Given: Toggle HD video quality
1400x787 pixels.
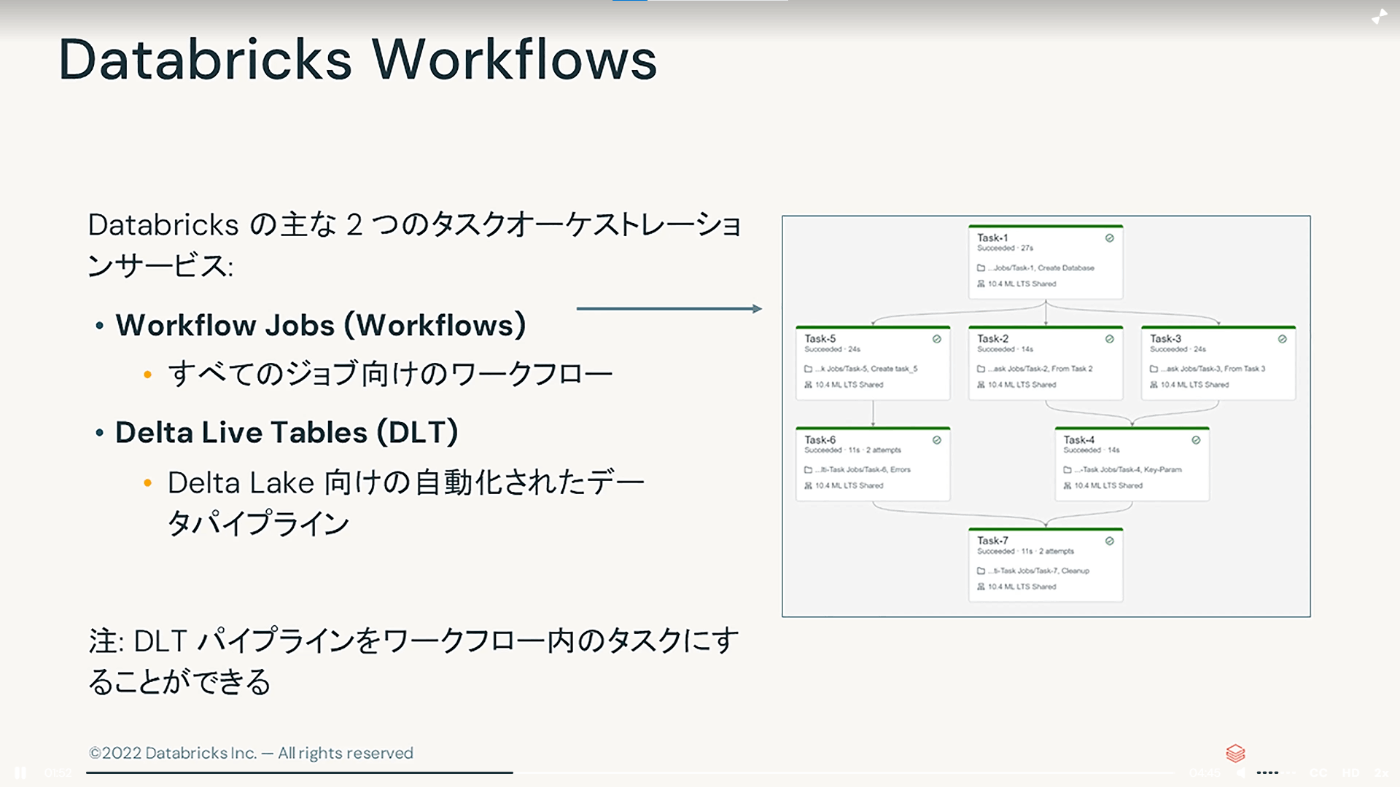Looking at the screenshot, I should [x=1350, y=773].
